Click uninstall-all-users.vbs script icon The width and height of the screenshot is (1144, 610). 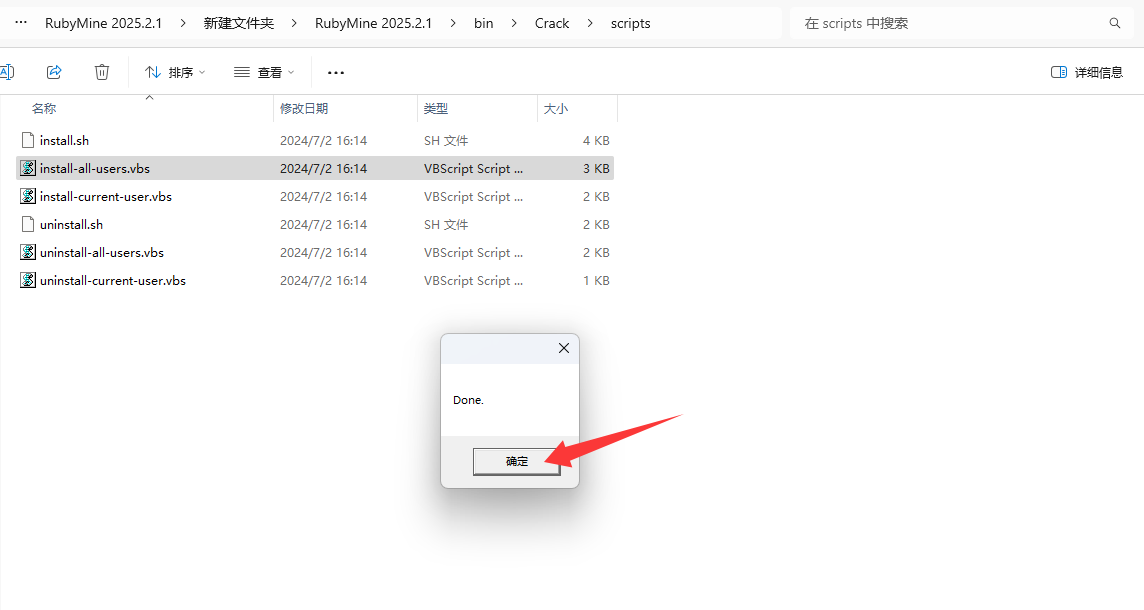pyautogui.click(x=28, y=252)
